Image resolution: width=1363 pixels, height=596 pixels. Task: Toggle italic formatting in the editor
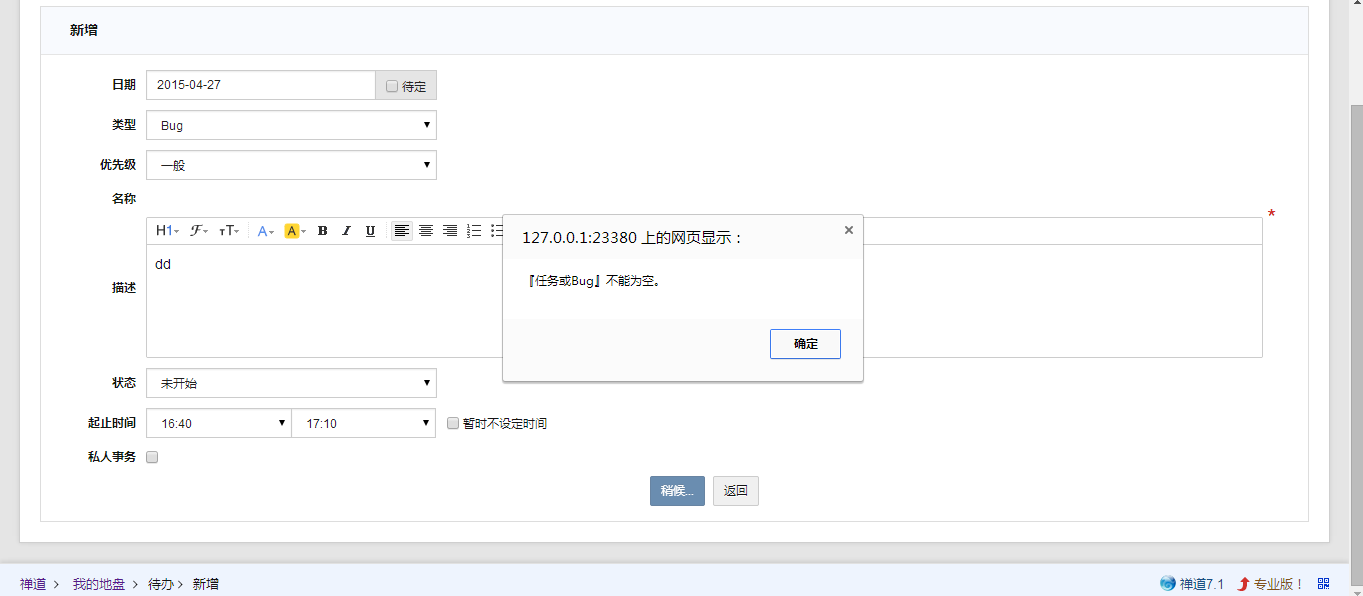346,231
